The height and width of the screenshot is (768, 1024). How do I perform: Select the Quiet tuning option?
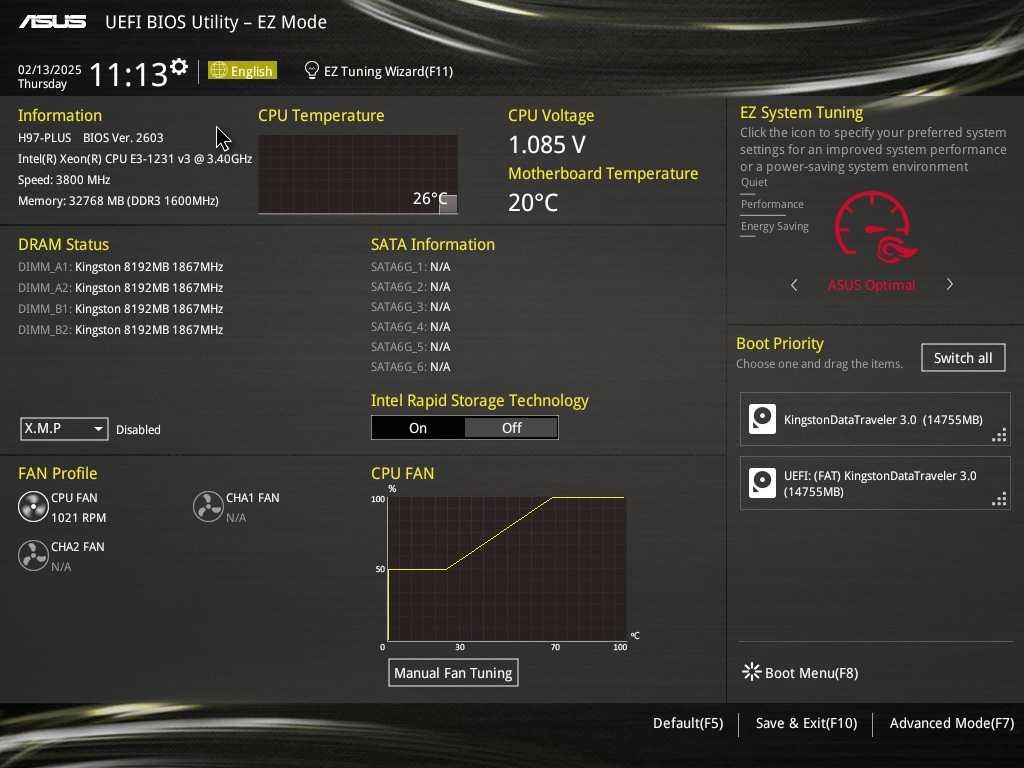coord(754,182)
